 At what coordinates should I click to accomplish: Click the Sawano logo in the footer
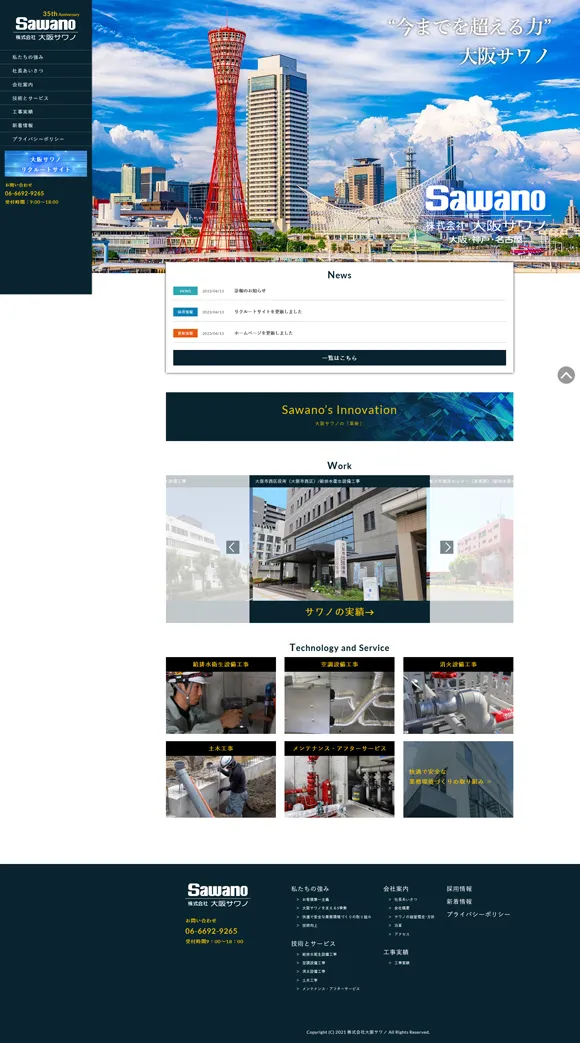(218, 895)
